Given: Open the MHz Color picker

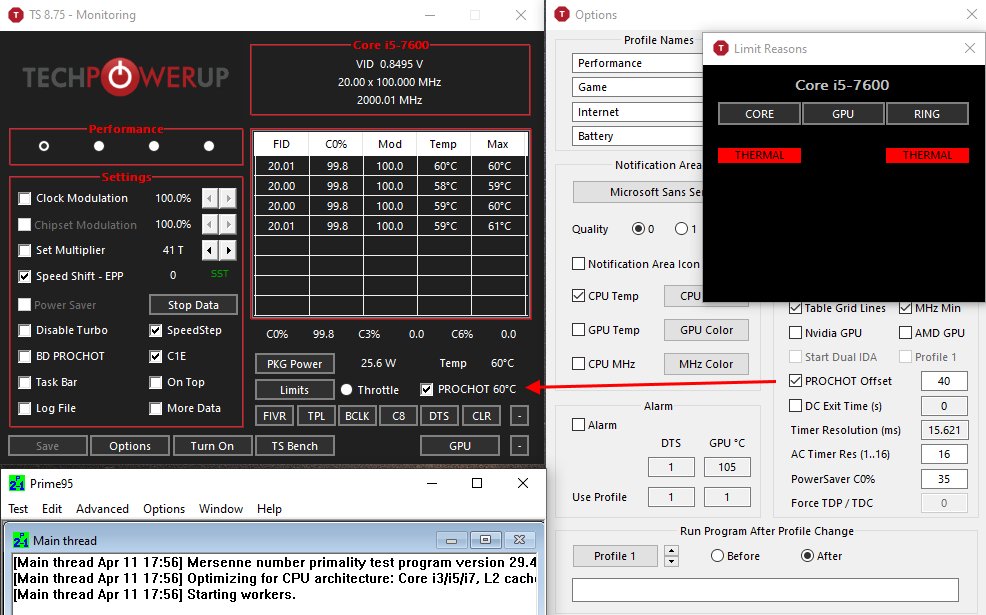Looking at the screenshot, I should pos(706,364).
